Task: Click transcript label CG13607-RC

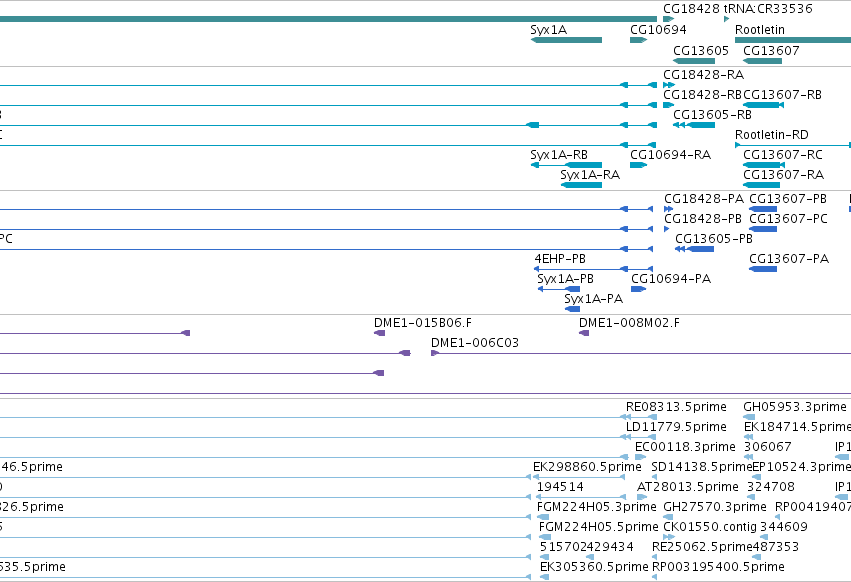Action: [x=783, y=155]
